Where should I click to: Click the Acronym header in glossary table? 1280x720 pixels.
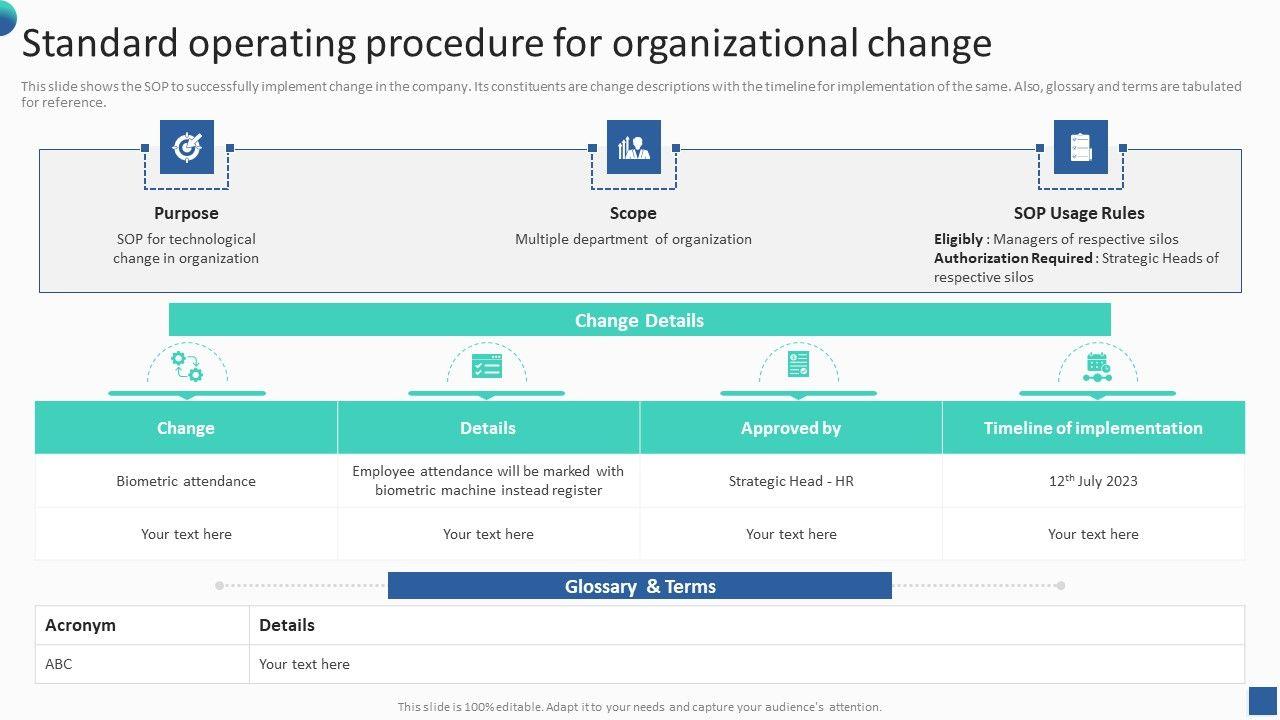(81, 625)
